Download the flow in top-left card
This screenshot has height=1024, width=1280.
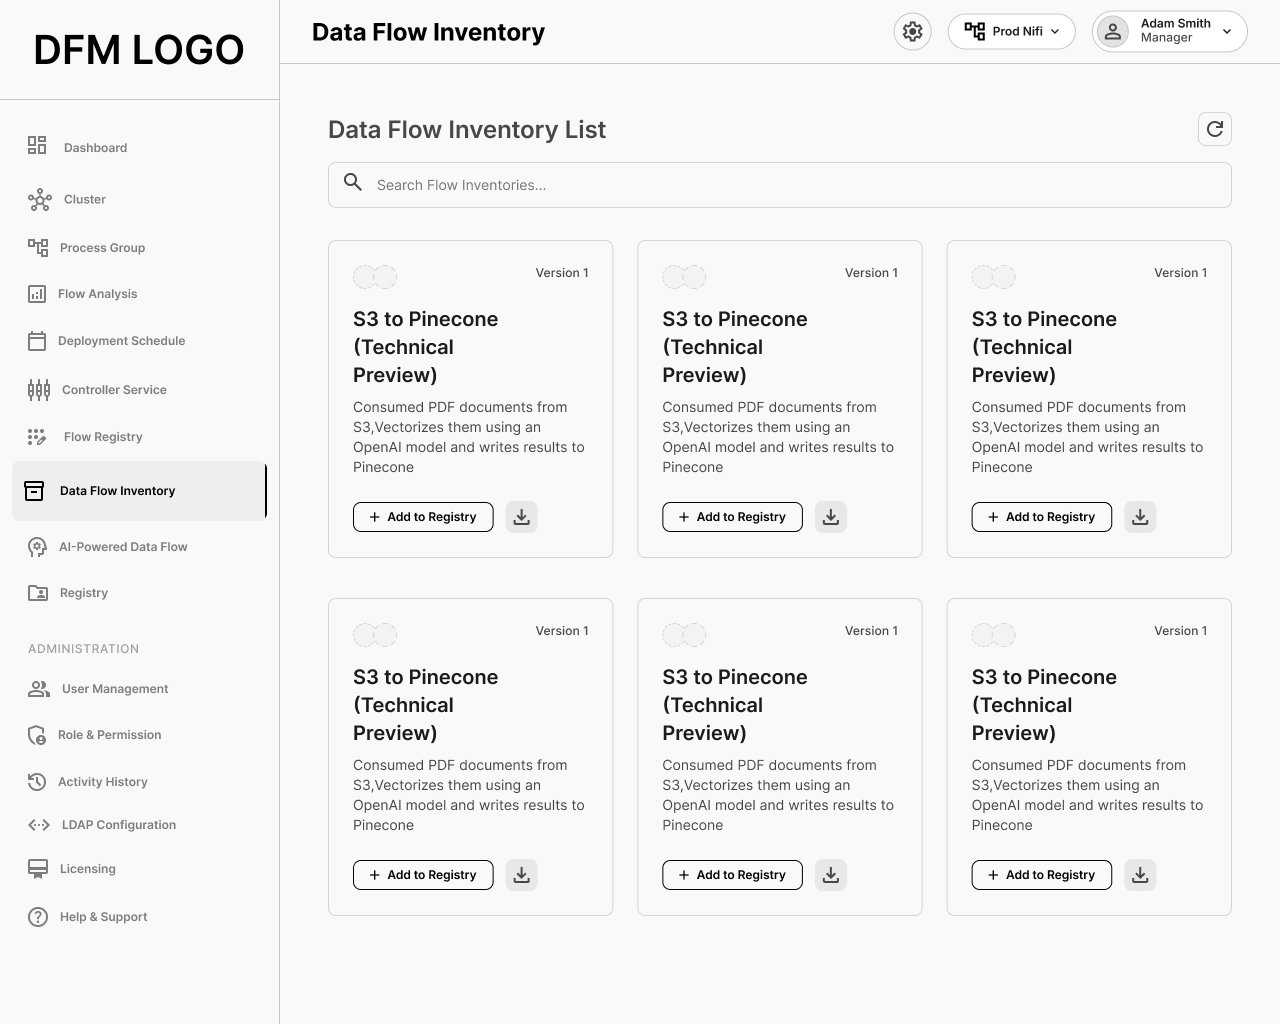tap(521, 517)
